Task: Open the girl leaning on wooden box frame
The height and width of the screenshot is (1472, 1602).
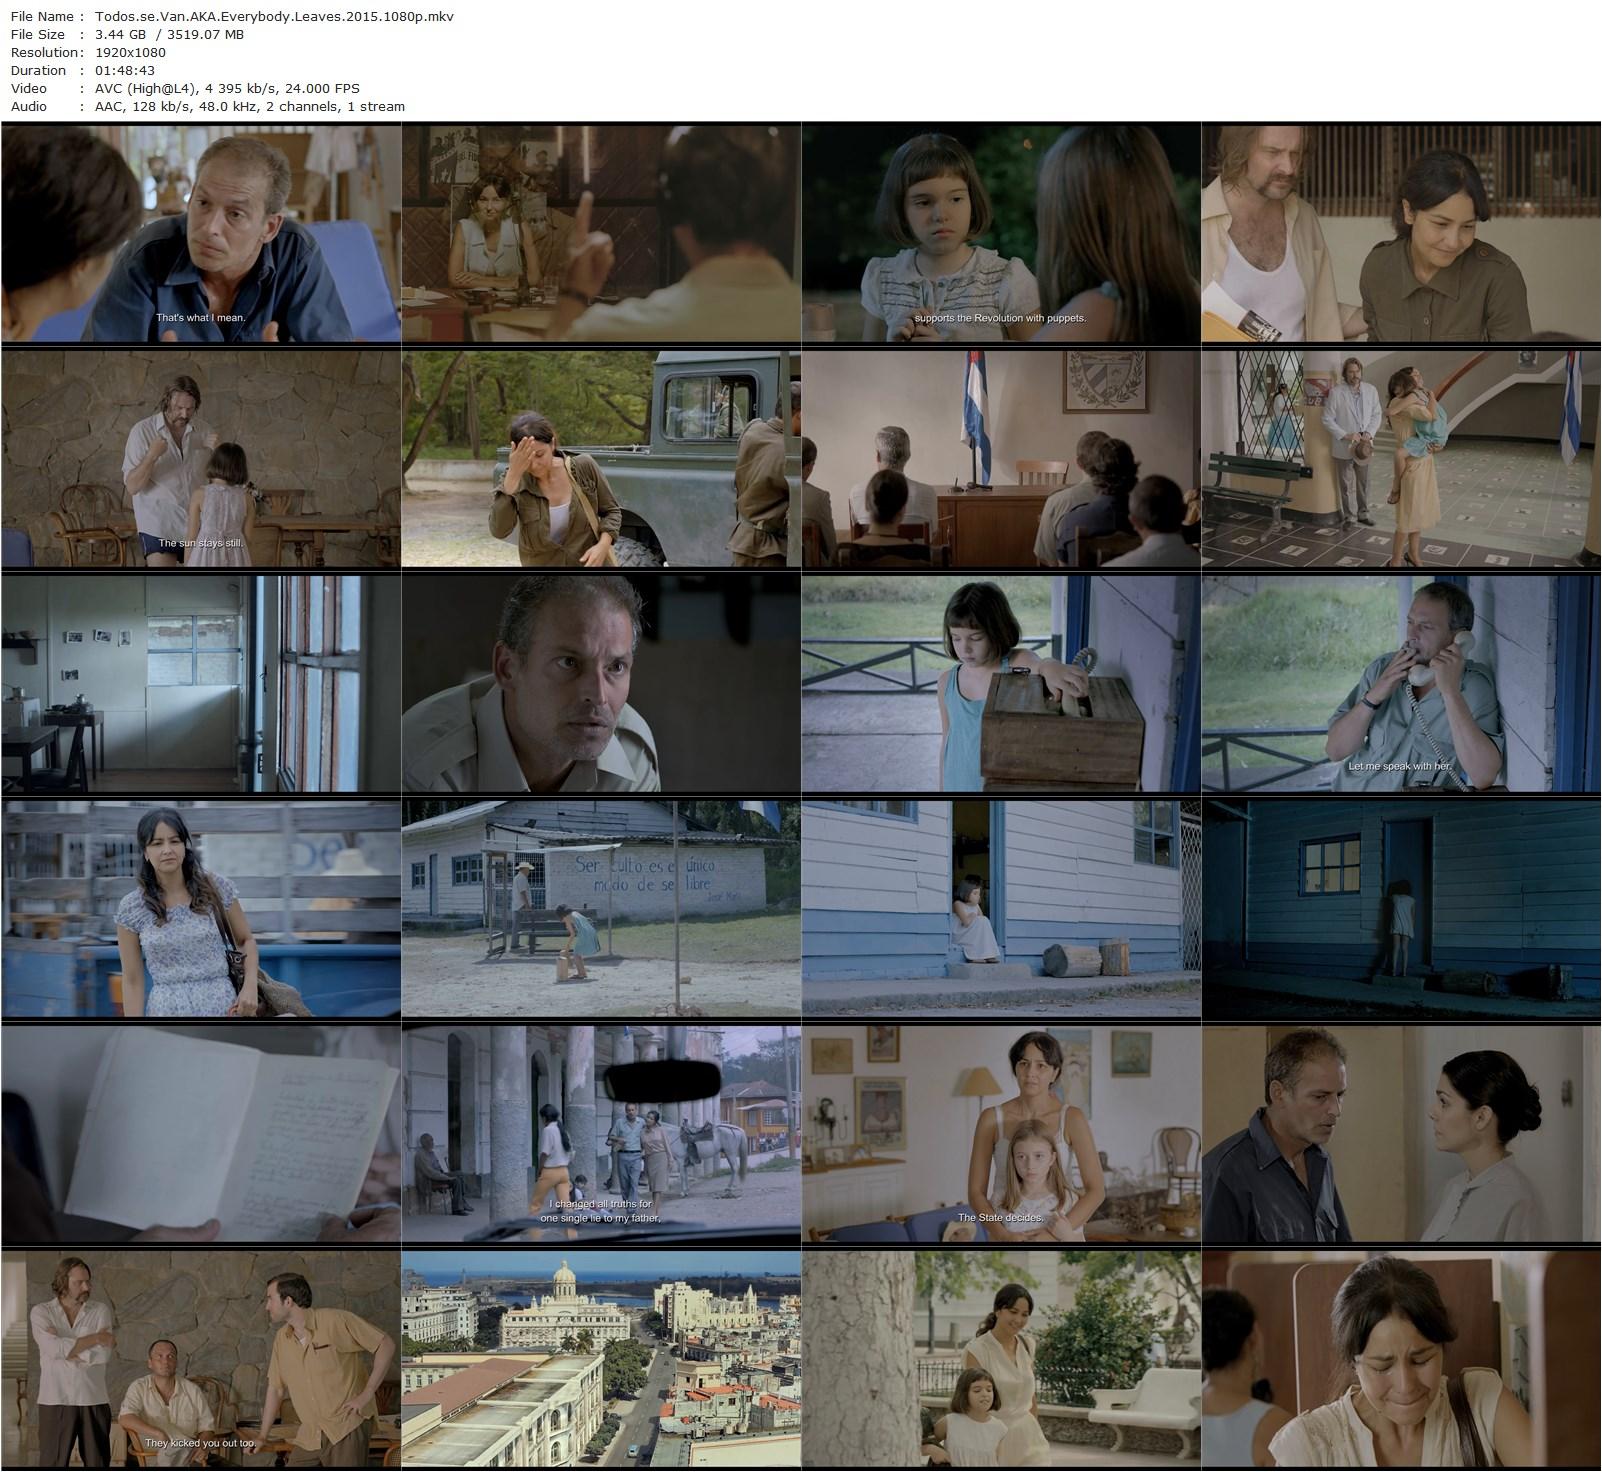Action: (1001, 683)
